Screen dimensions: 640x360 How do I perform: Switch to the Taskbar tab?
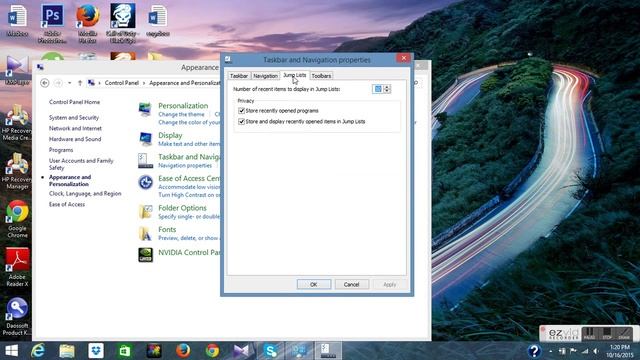[x=239, y=76]
